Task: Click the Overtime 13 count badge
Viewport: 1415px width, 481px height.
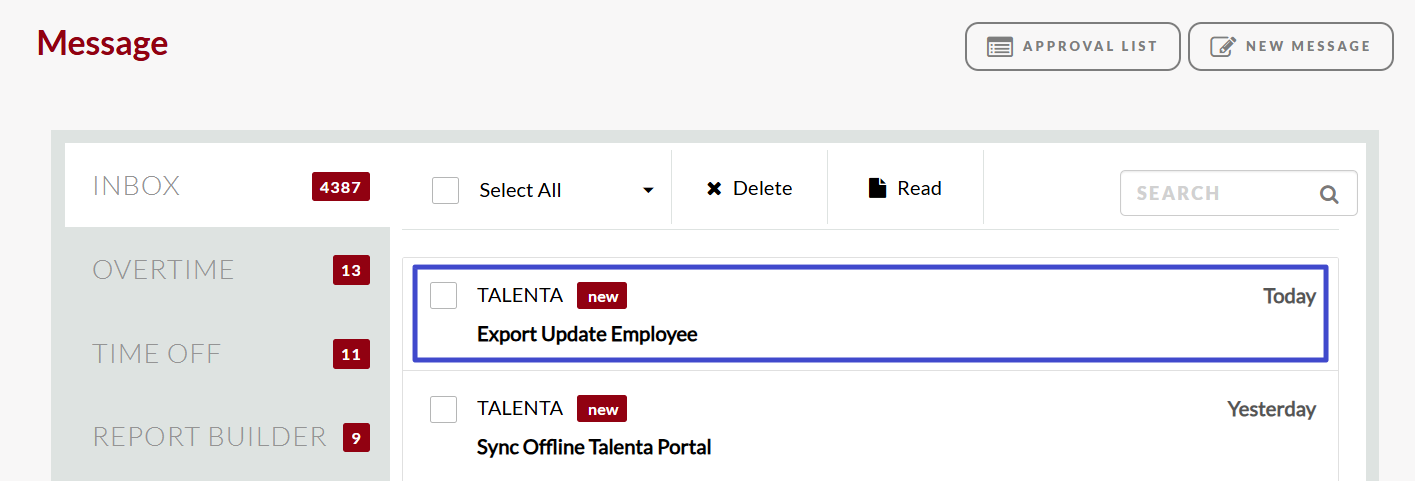Action: tap(351, 270)
